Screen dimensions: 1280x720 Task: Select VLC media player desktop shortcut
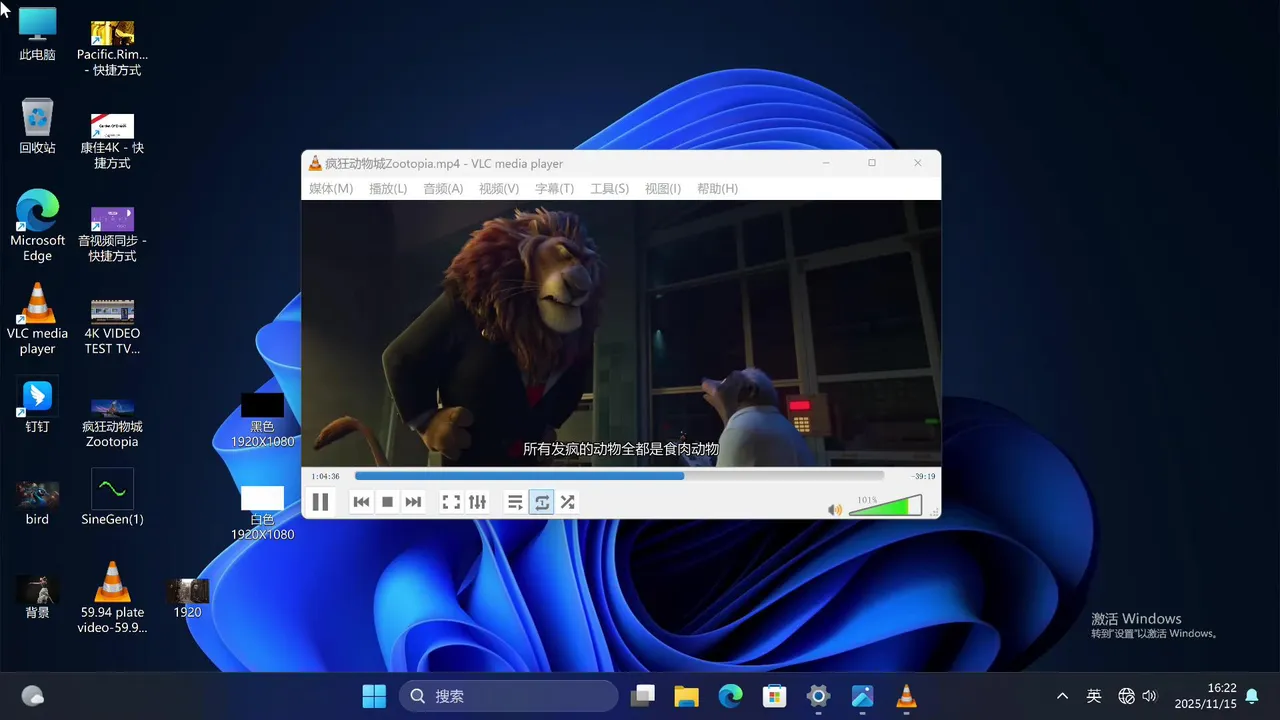click(x=37, y=319)
